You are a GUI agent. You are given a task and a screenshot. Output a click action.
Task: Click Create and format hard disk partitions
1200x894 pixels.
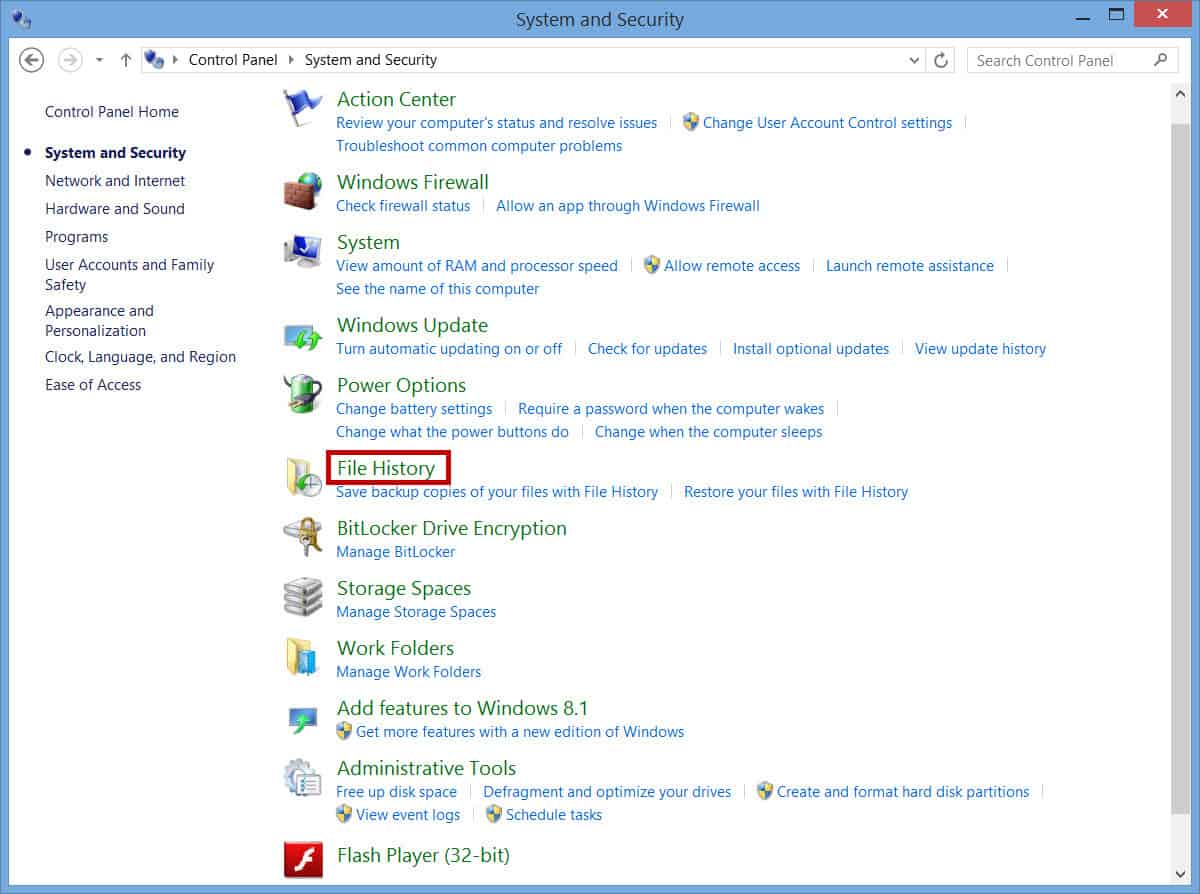click(903, 792)
